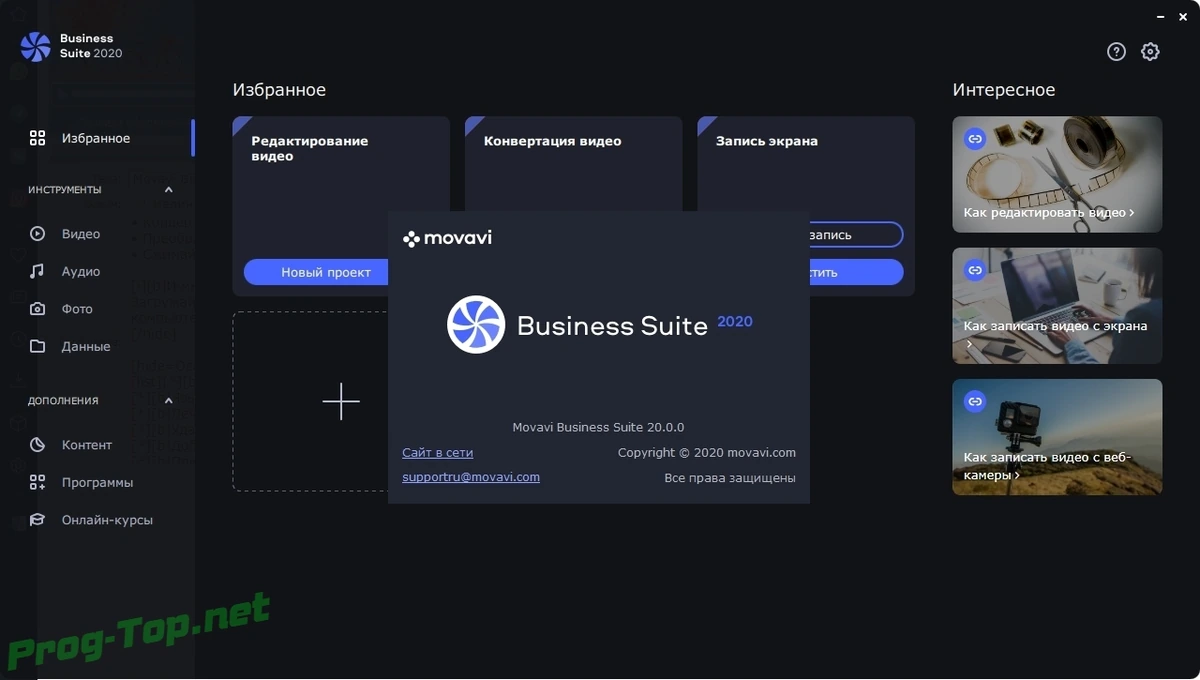This screenshot has width=1200, height=680.
Task: Click link icon on Как редактировать видео card
Action: tap(975, 139)
